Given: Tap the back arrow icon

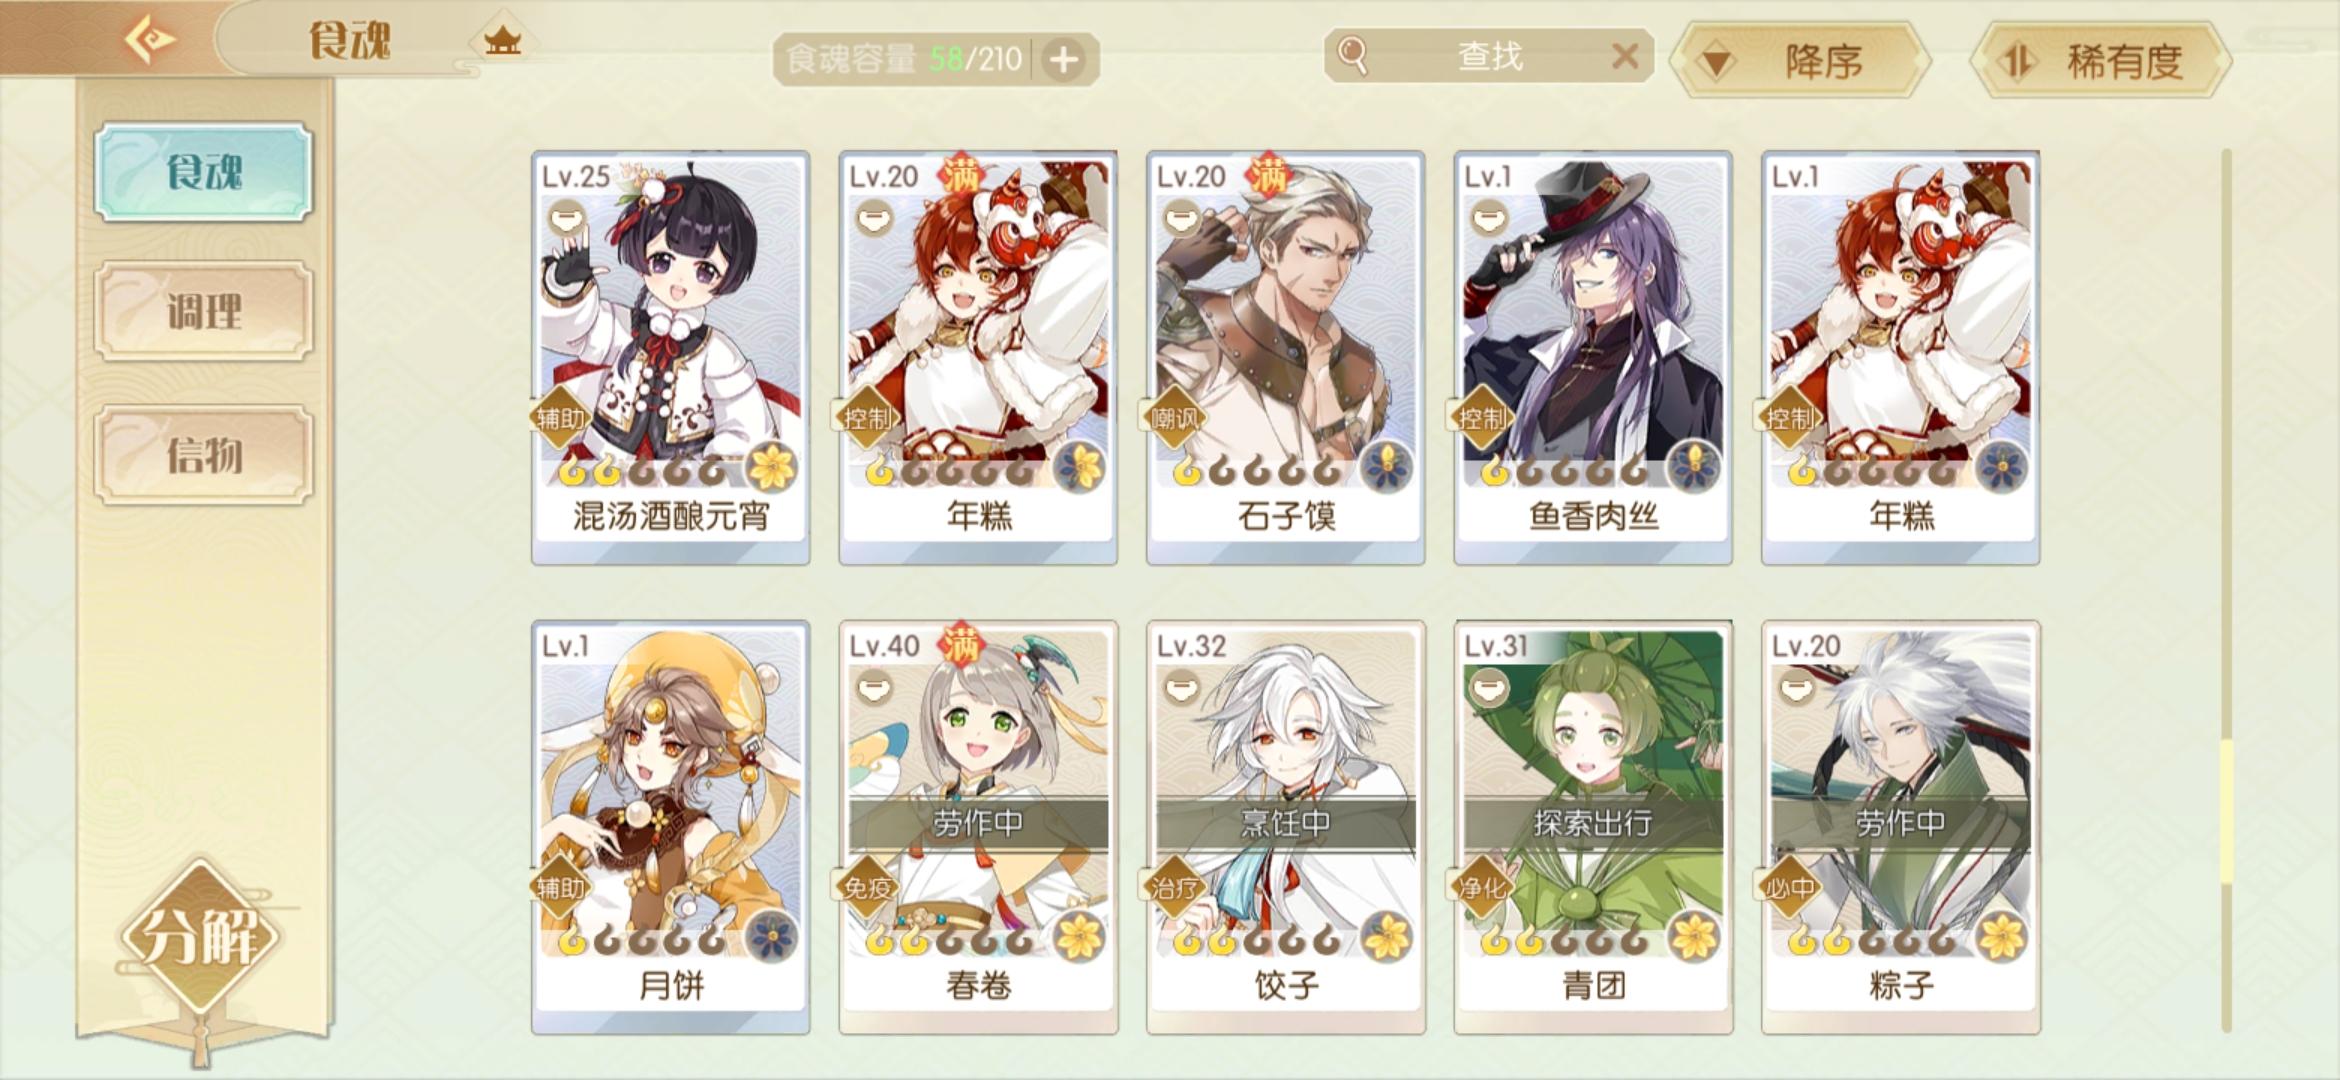Looking at the screenshot, I should [x=151, y=41].
